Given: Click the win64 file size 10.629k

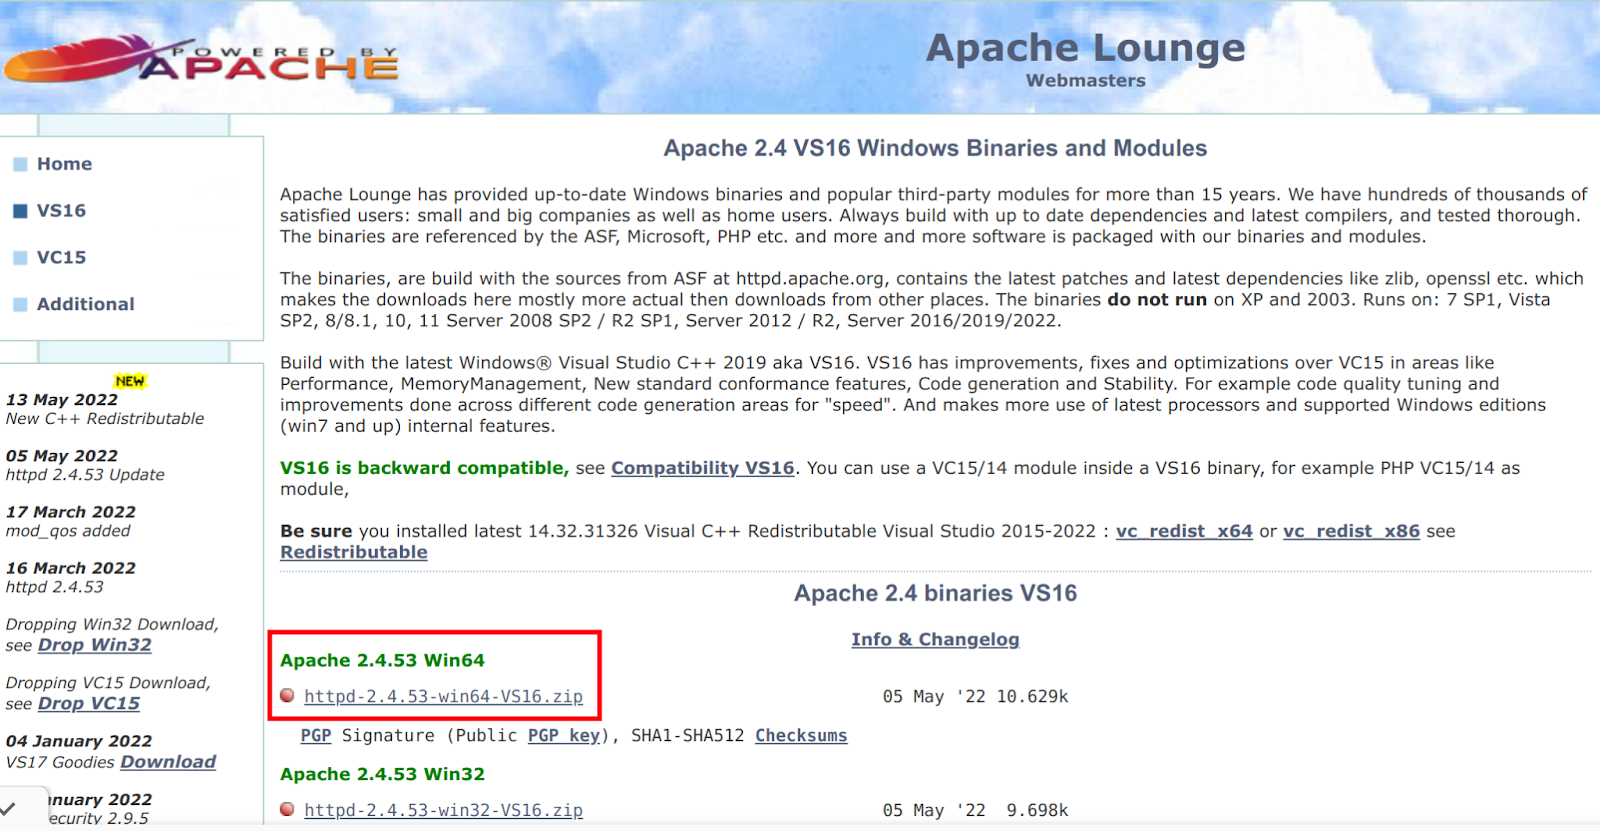Looking at the screenshot, I should [1032, 696].
